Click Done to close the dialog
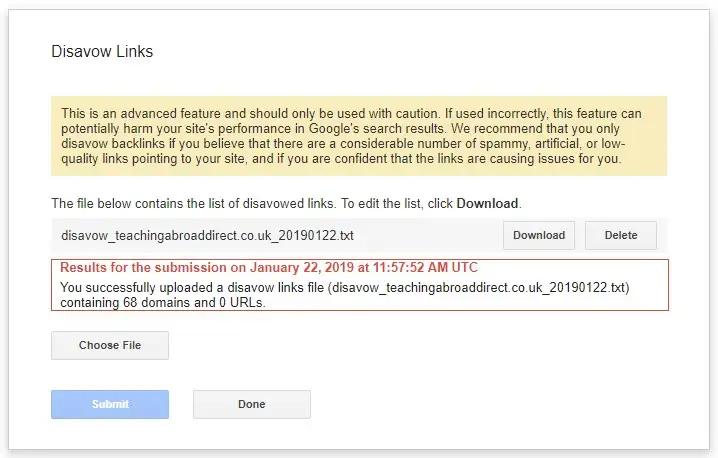 pos(251,404)
